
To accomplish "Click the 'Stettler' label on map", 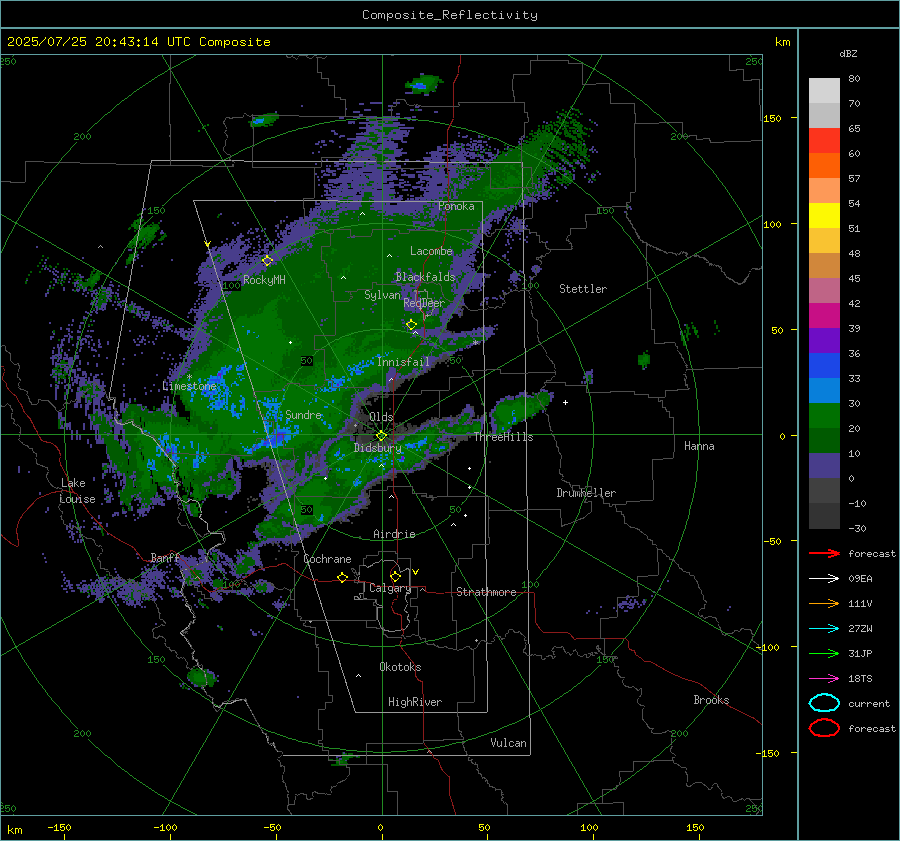I will (x=583, y=289).
